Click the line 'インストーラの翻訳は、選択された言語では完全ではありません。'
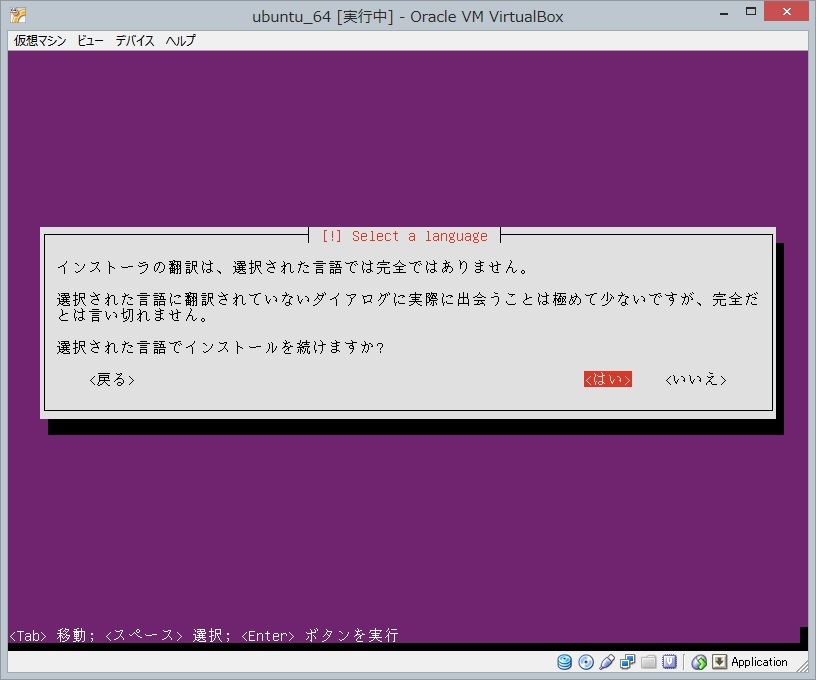Image resolution: width=819 pixels, height=680 pixels. 293,267
